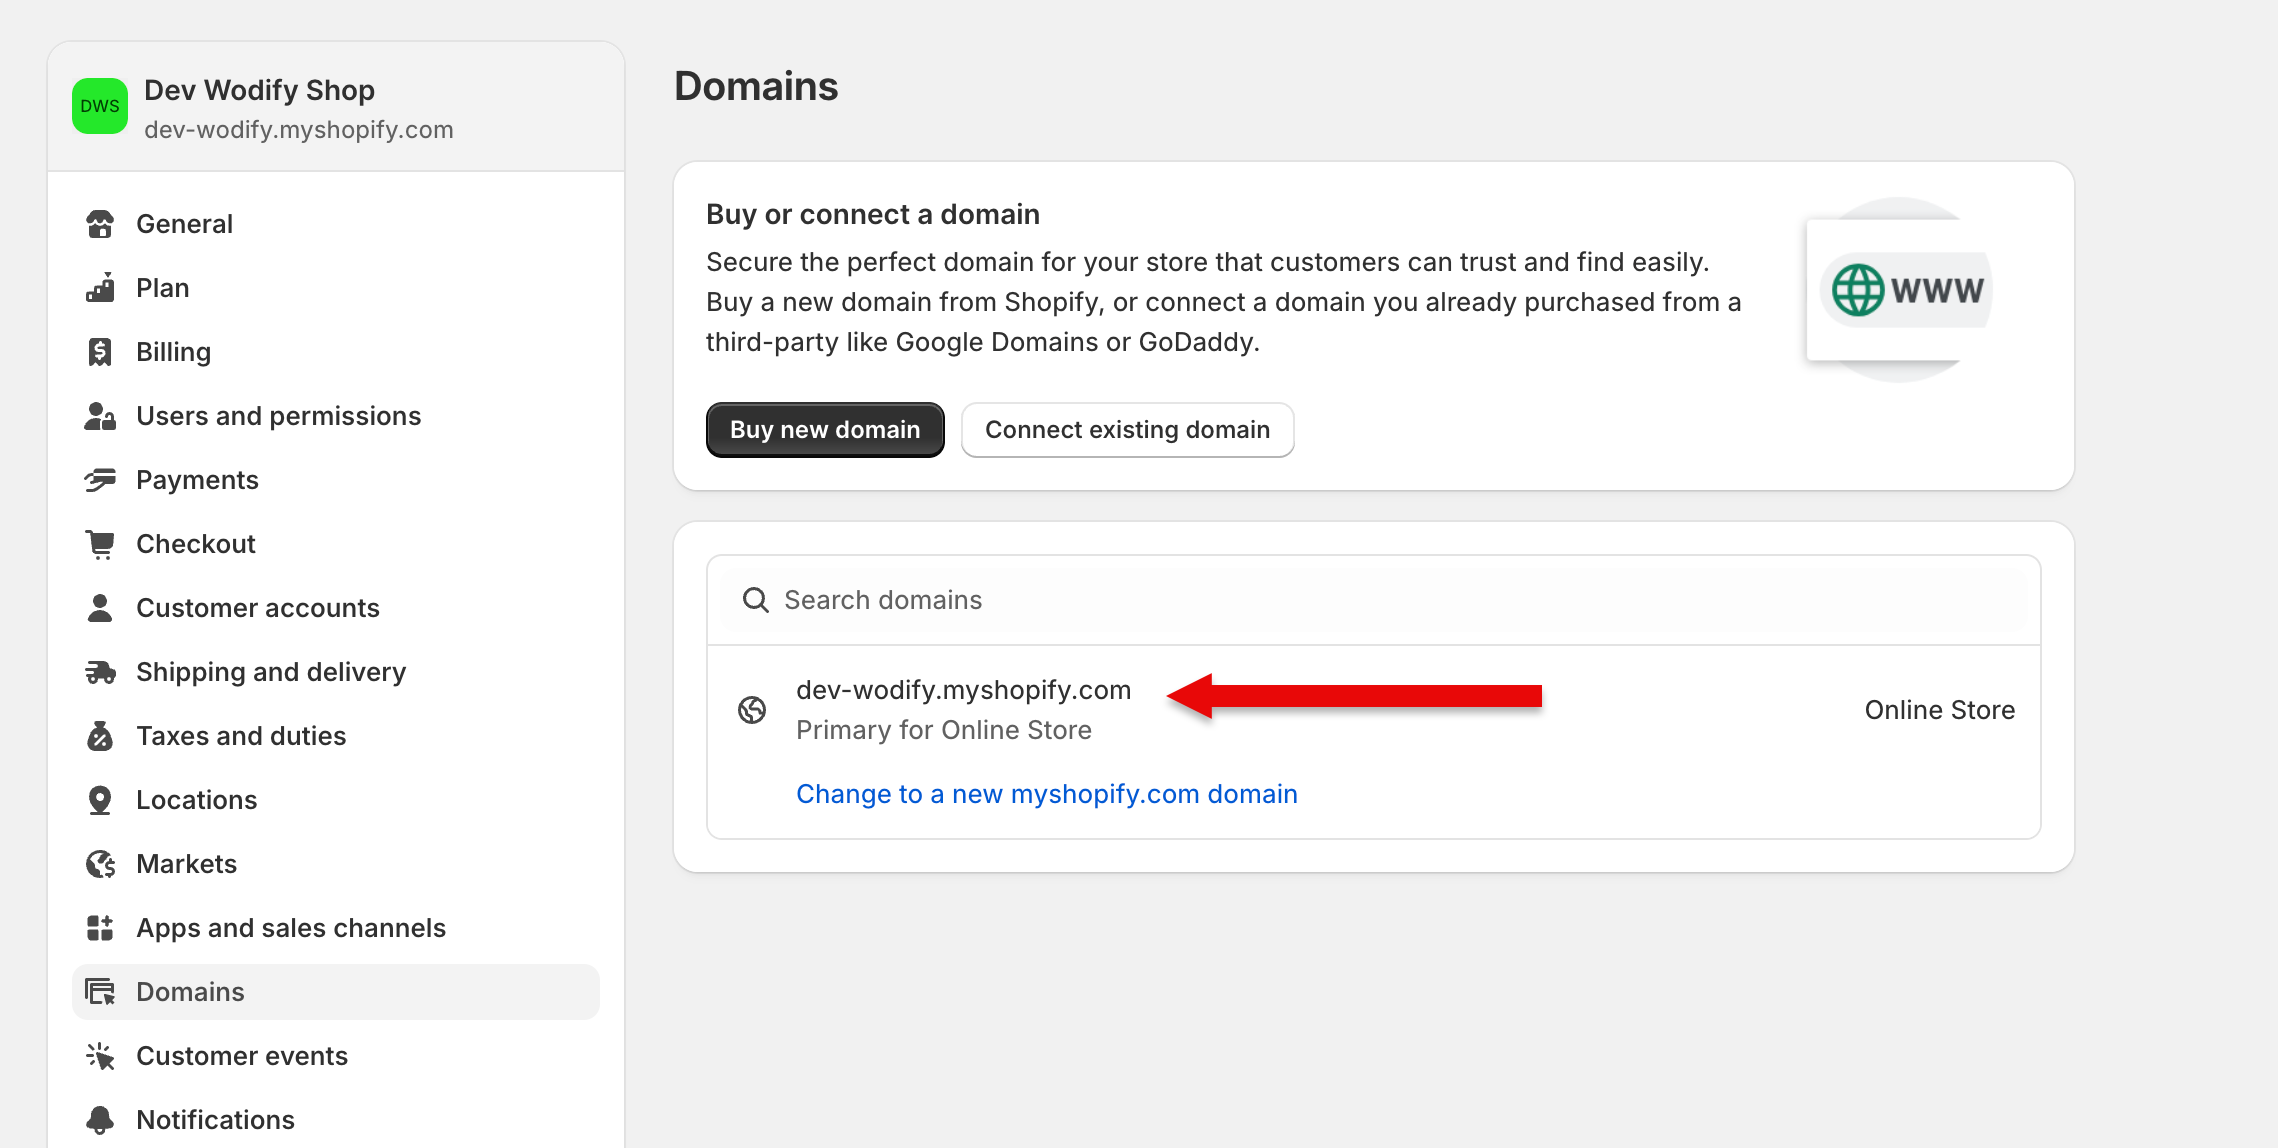2278x1148 pixels.
Task: Click the search magnifier icon
Action: (756, 600)
